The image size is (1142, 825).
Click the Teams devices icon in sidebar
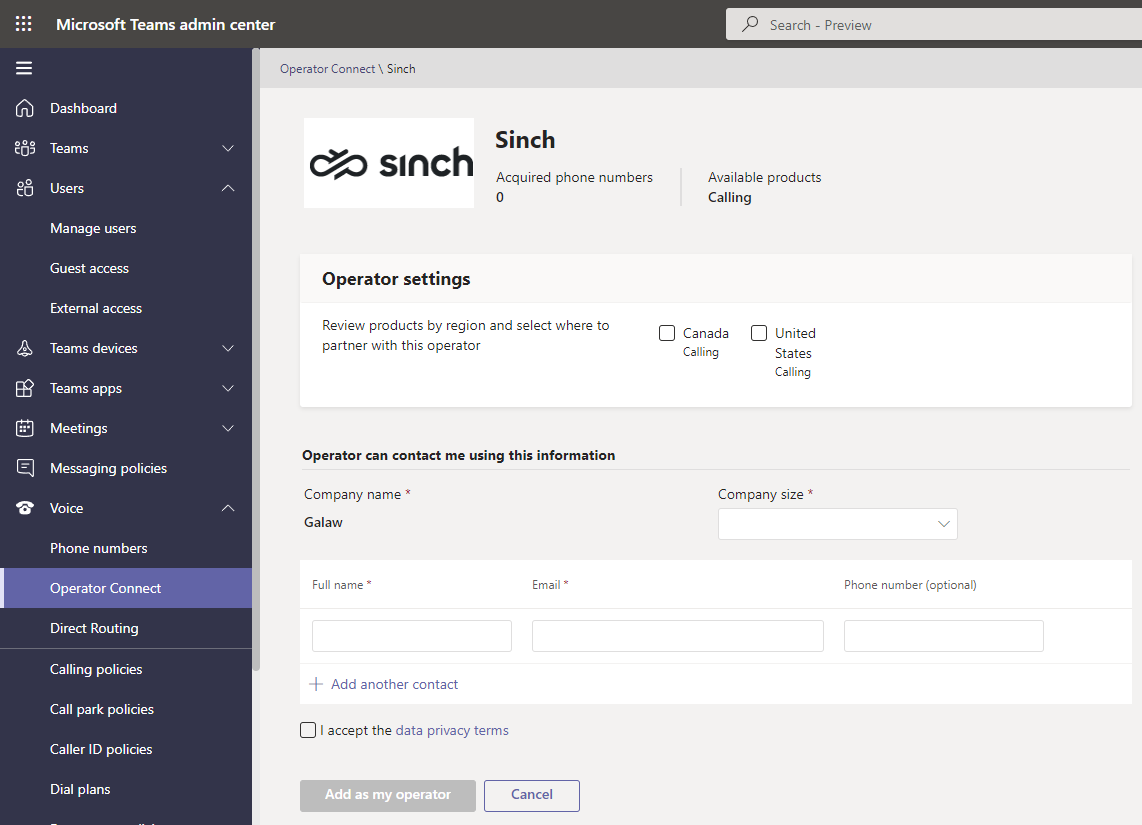24,348
